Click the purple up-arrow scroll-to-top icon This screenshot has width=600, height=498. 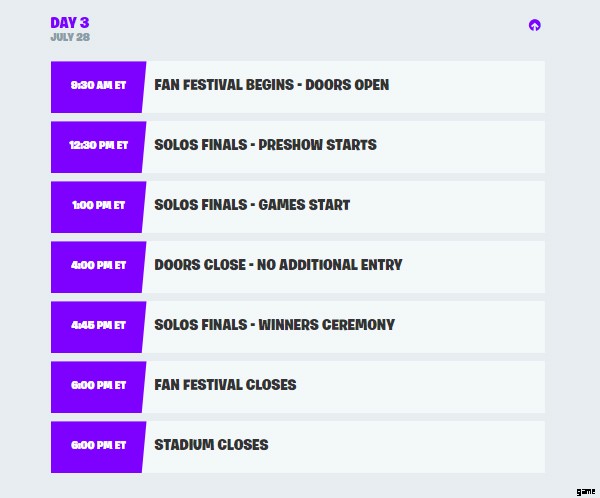[x=535, y=25]
